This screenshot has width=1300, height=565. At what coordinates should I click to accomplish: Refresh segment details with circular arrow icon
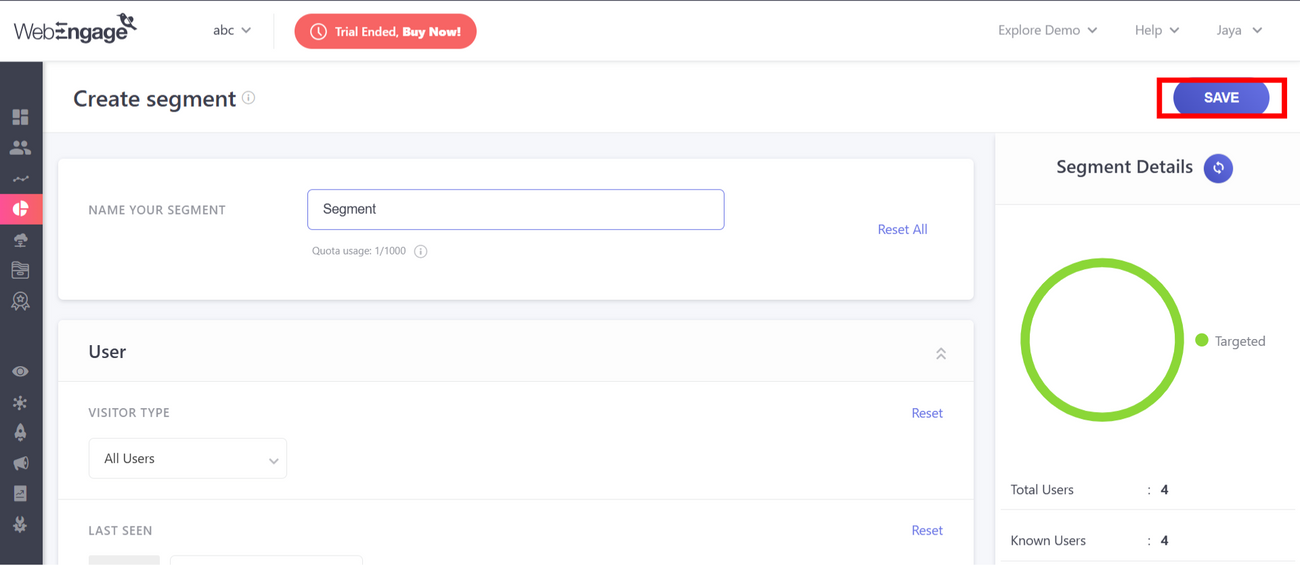pos(1218,168)
